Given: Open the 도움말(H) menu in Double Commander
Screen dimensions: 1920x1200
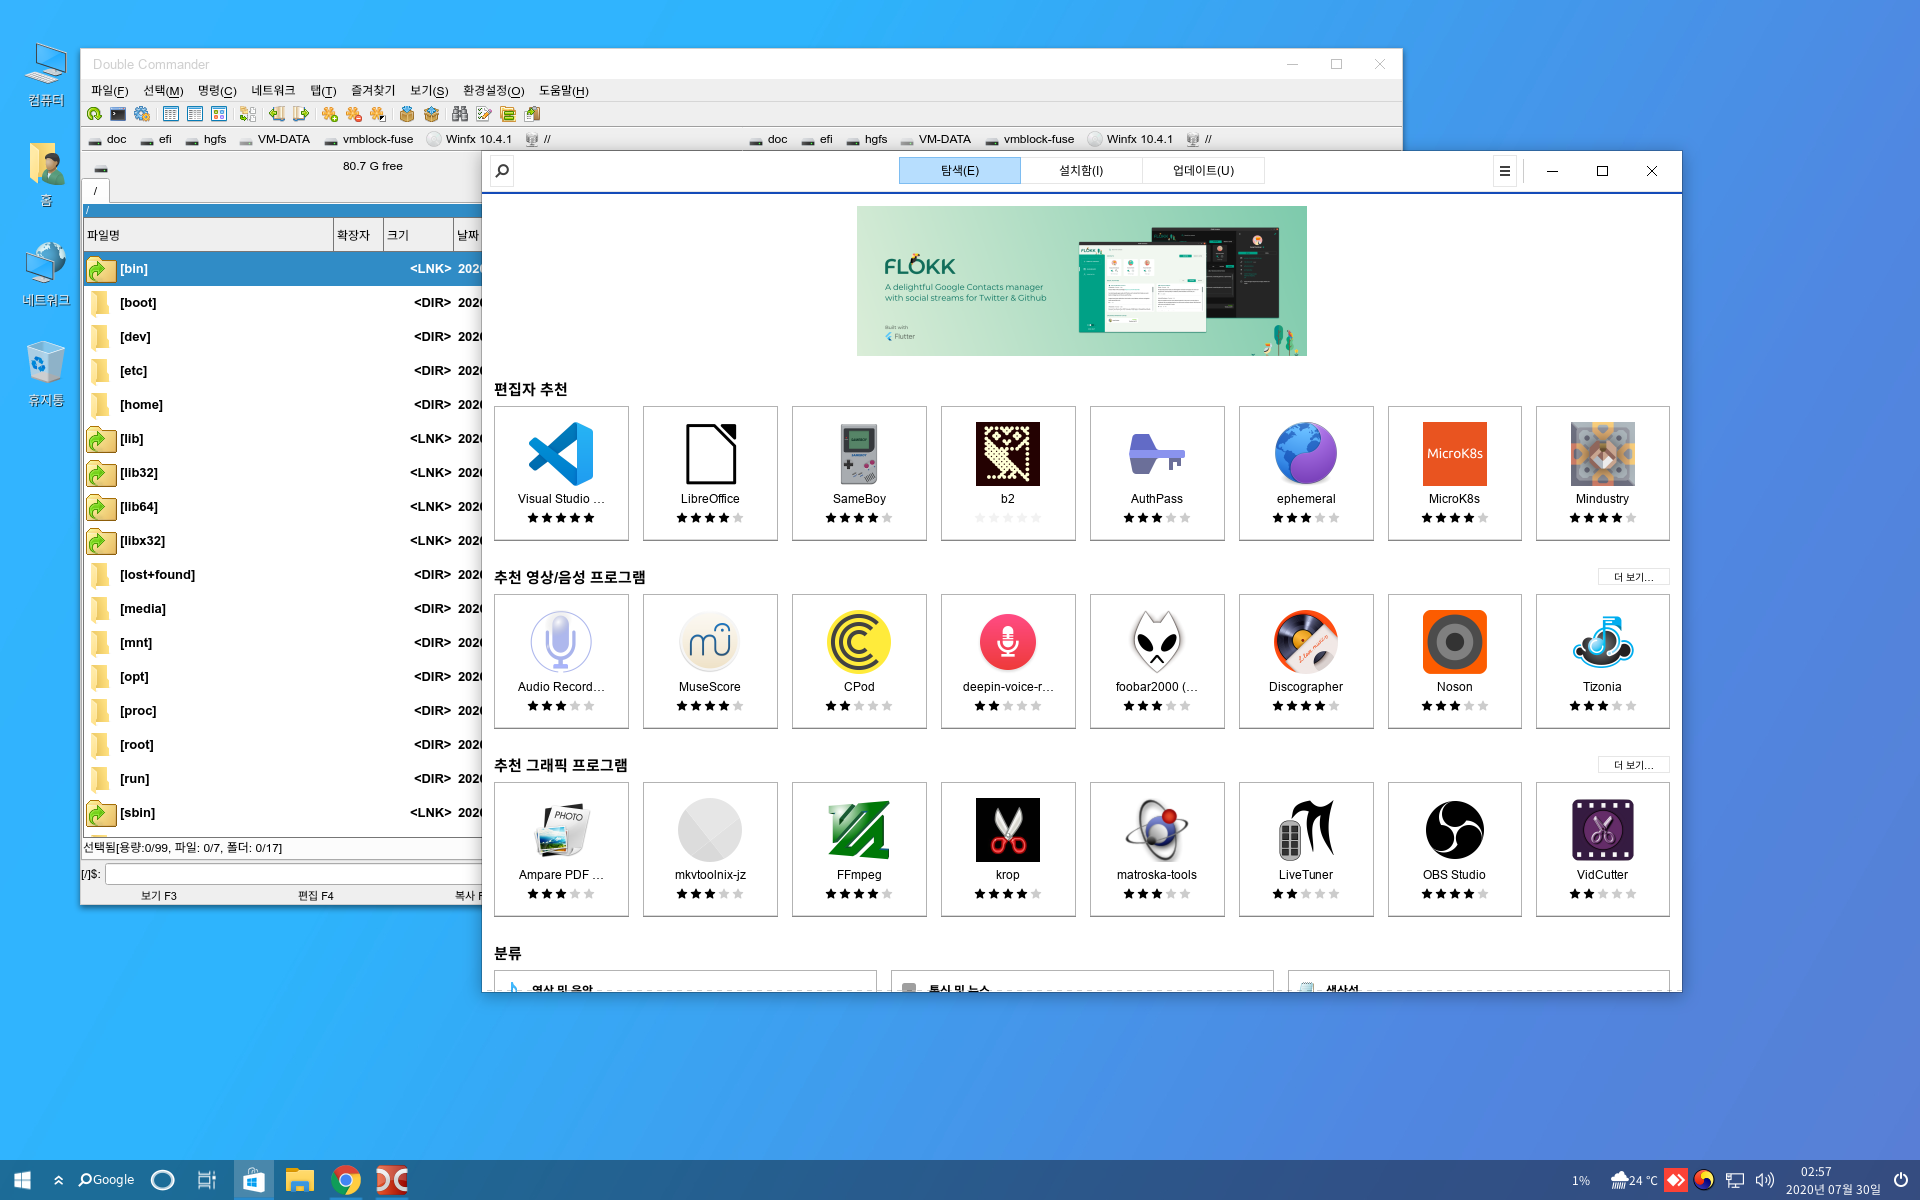Looking at the screenshot, I should (564, 91).
